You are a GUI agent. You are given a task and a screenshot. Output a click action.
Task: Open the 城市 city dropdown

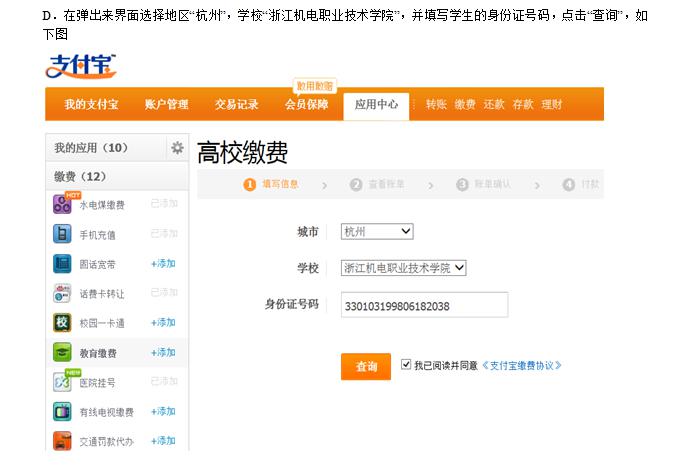point(376,231)
